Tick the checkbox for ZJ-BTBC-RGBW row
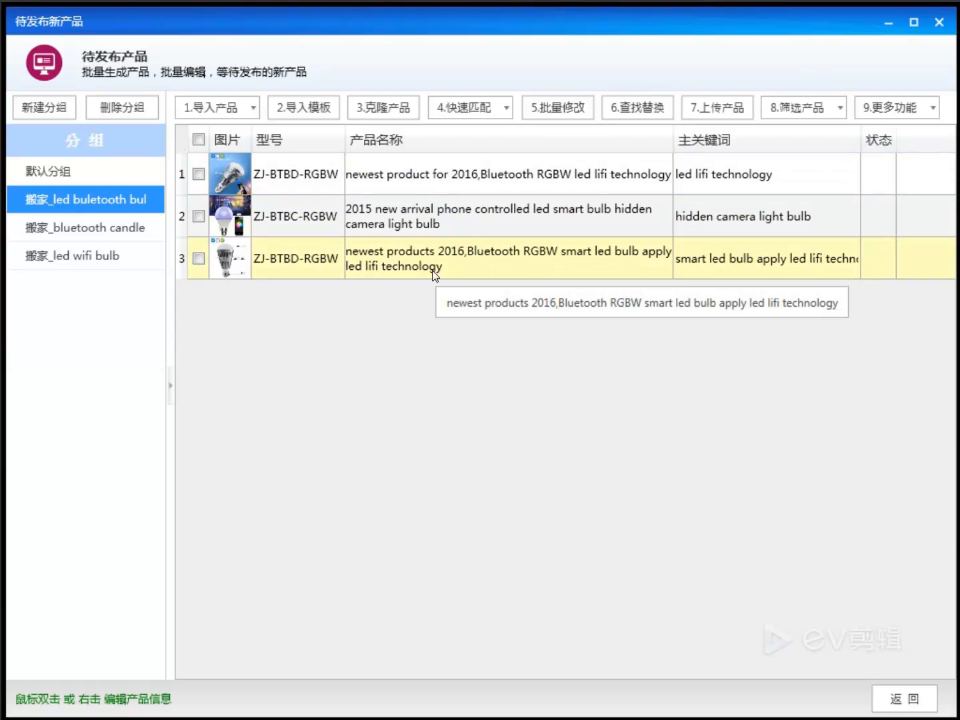This screenshot has width=960, height=720. (x=198, y=216)
